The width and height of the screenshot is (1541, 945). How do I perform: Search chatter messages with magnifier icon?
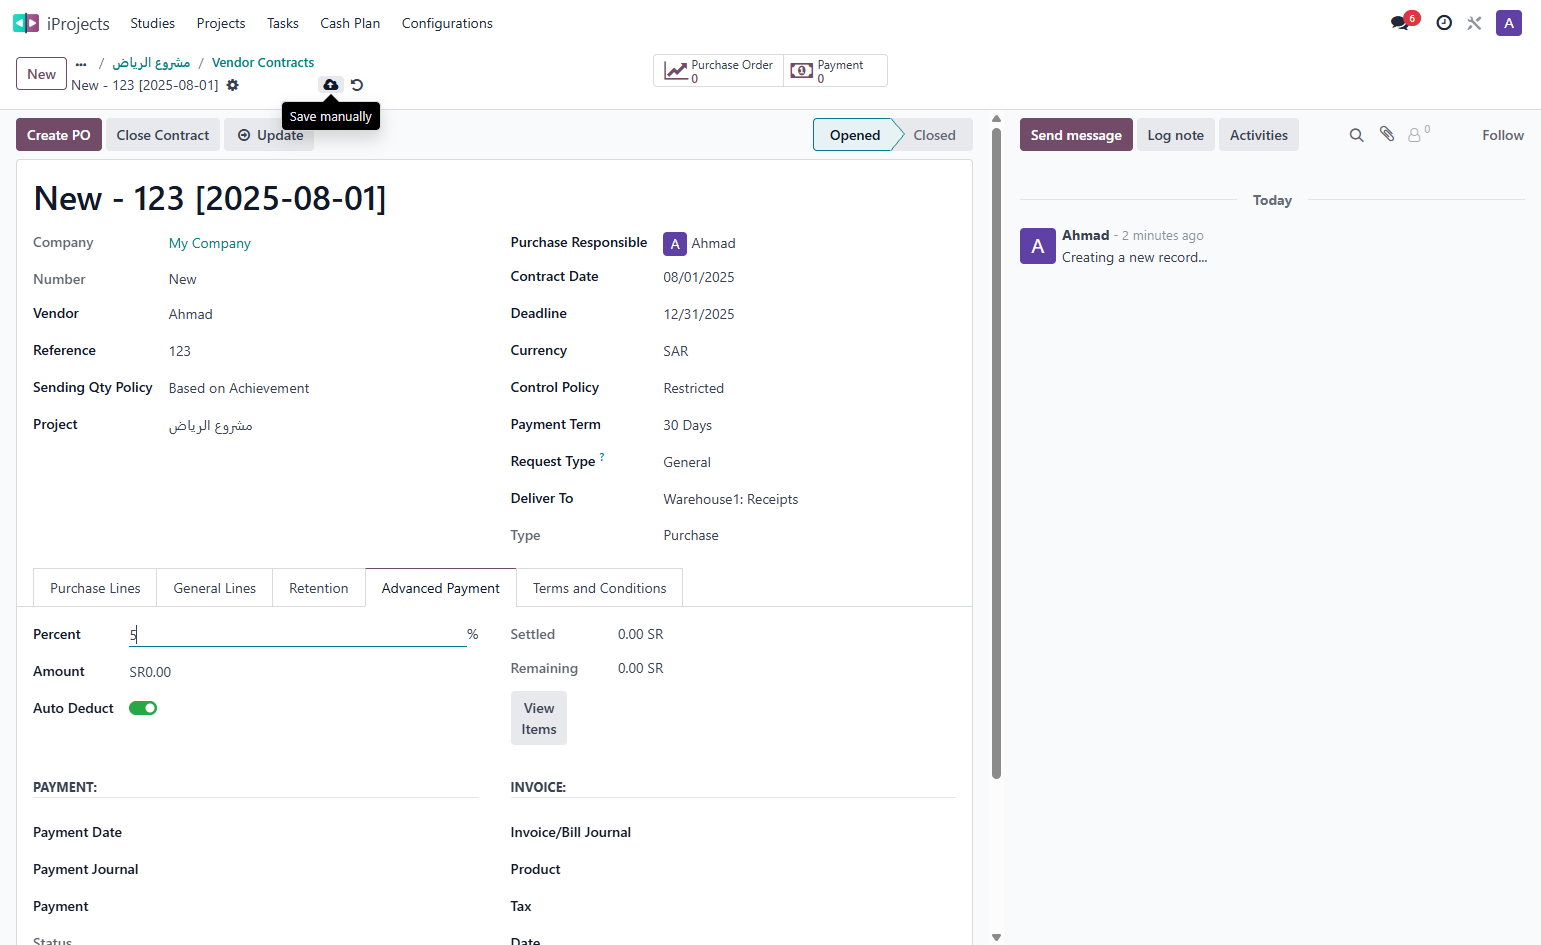1357,135
